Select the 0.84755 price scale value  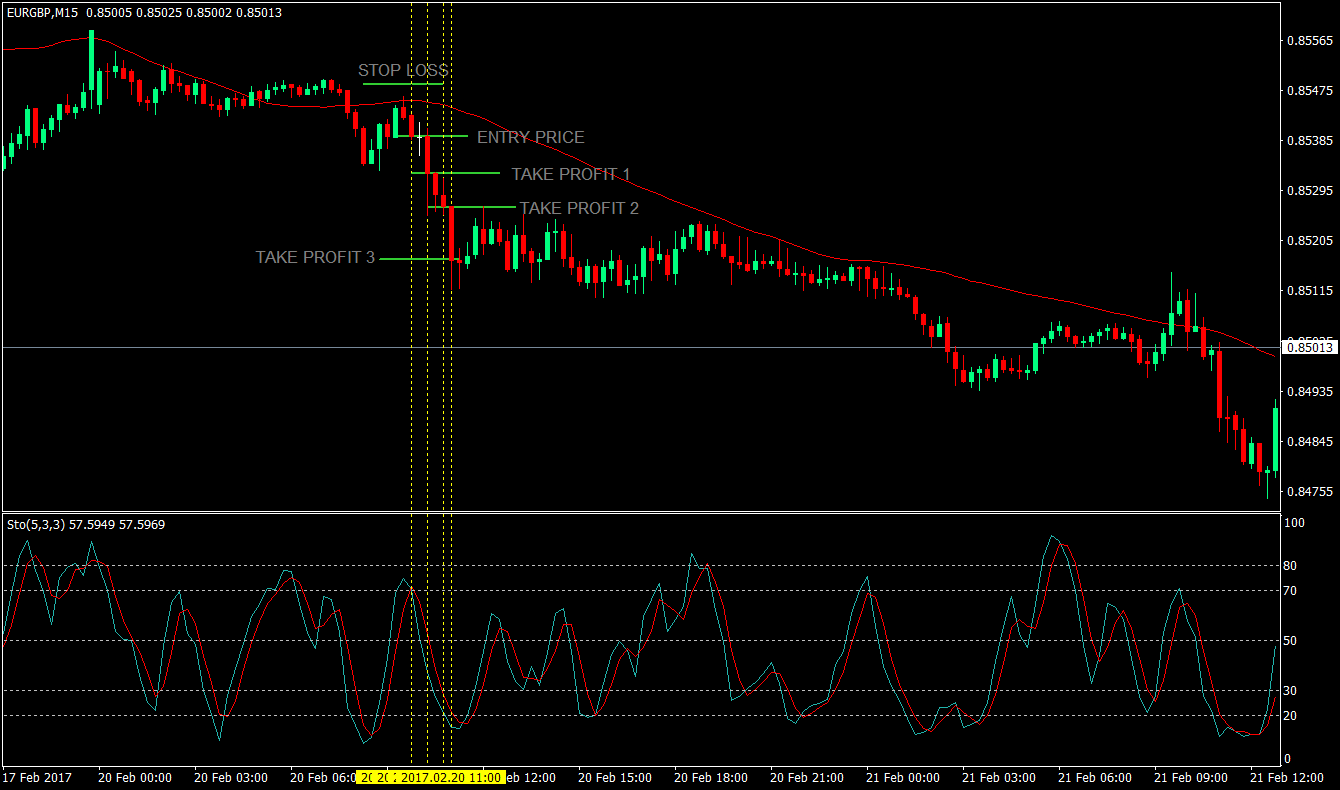click(x=1310, y=489)
